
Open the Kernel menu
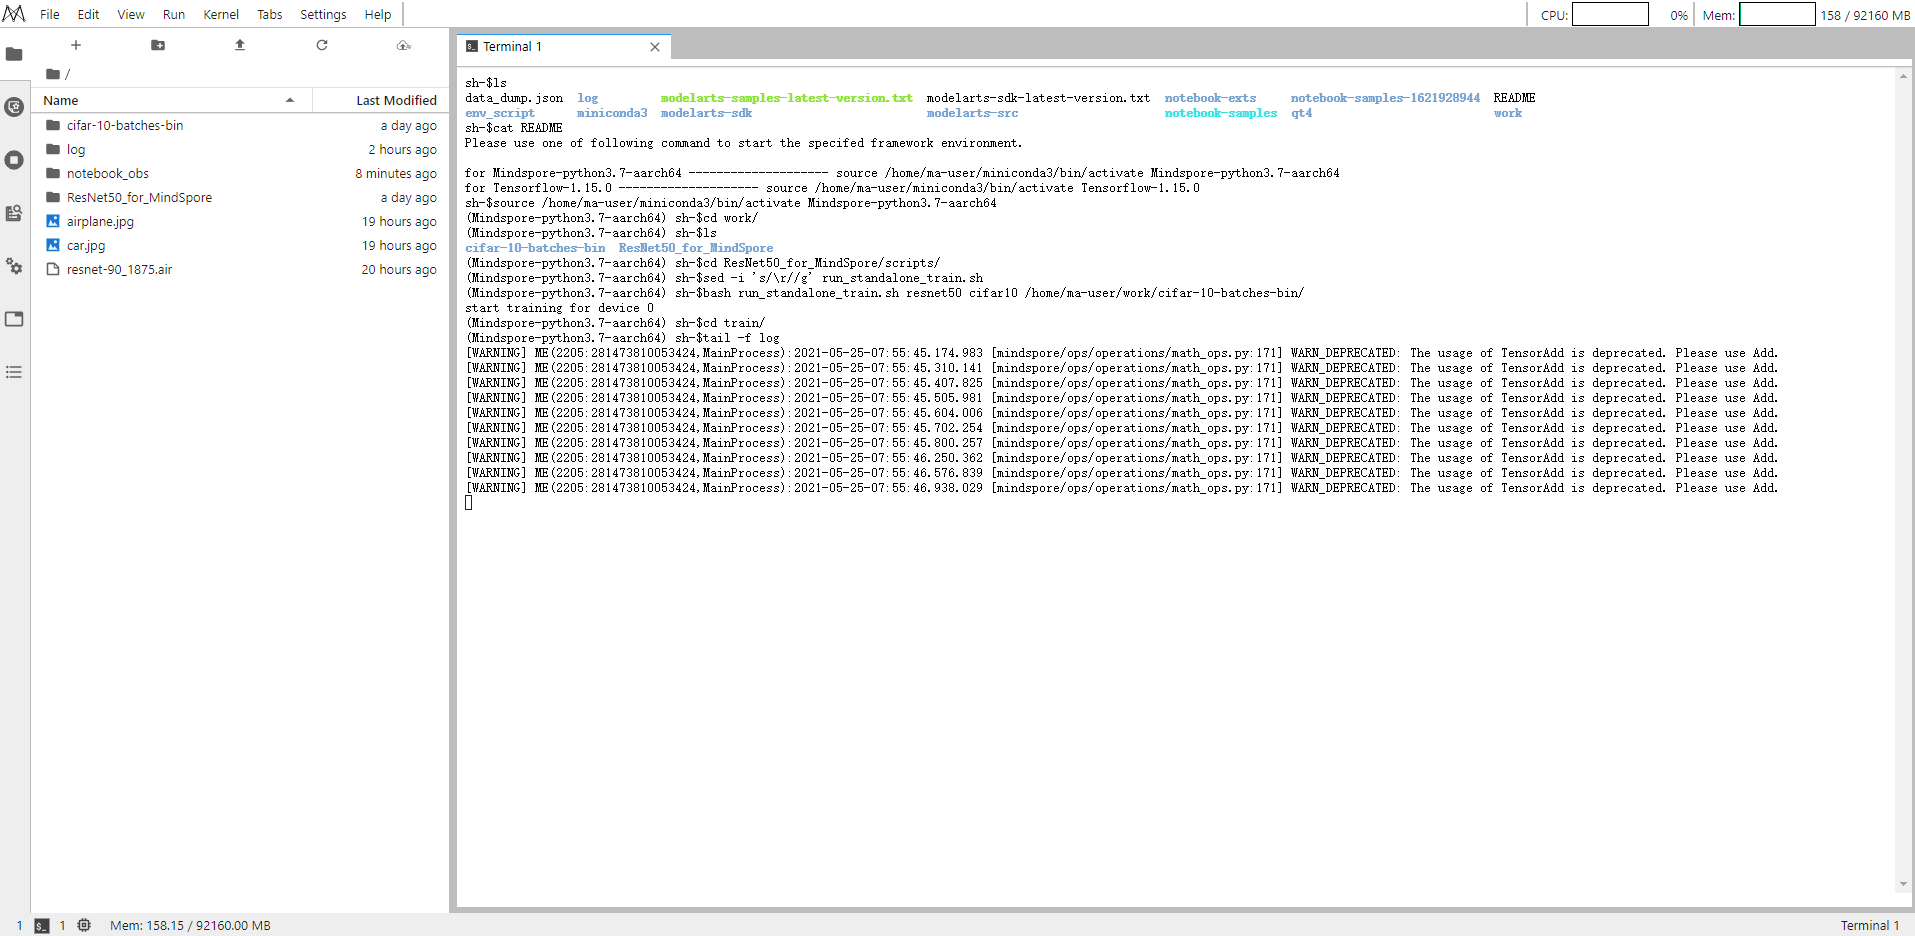pyautogui.click(x=221, y=14)
